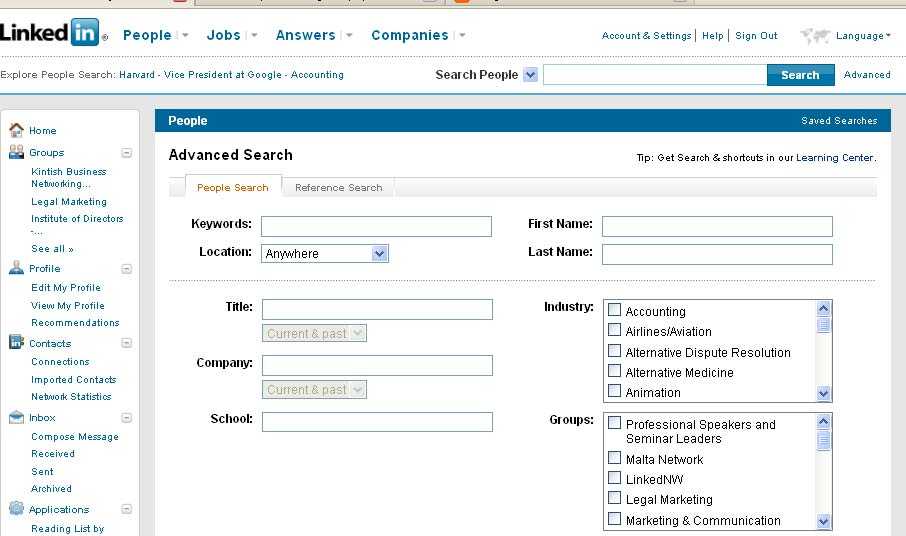Screen dimensions: 906x536
Task: Expand the Jobs menu arrow
Action: point(254,35)
